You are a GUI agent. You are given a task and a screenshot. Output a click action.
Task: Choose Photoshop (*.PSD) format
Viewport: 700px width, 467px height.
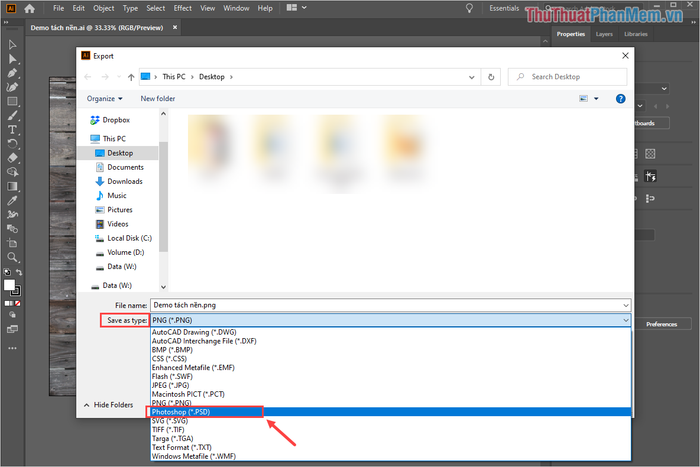pyautogui.click(x=391, y=412)
